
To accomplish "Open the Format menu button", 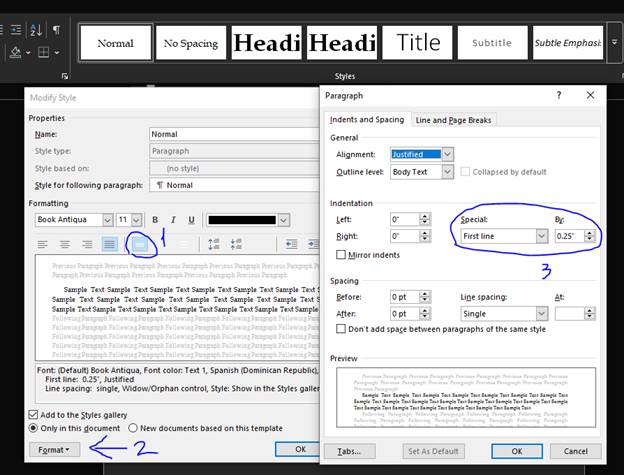I will pos(54,450).
